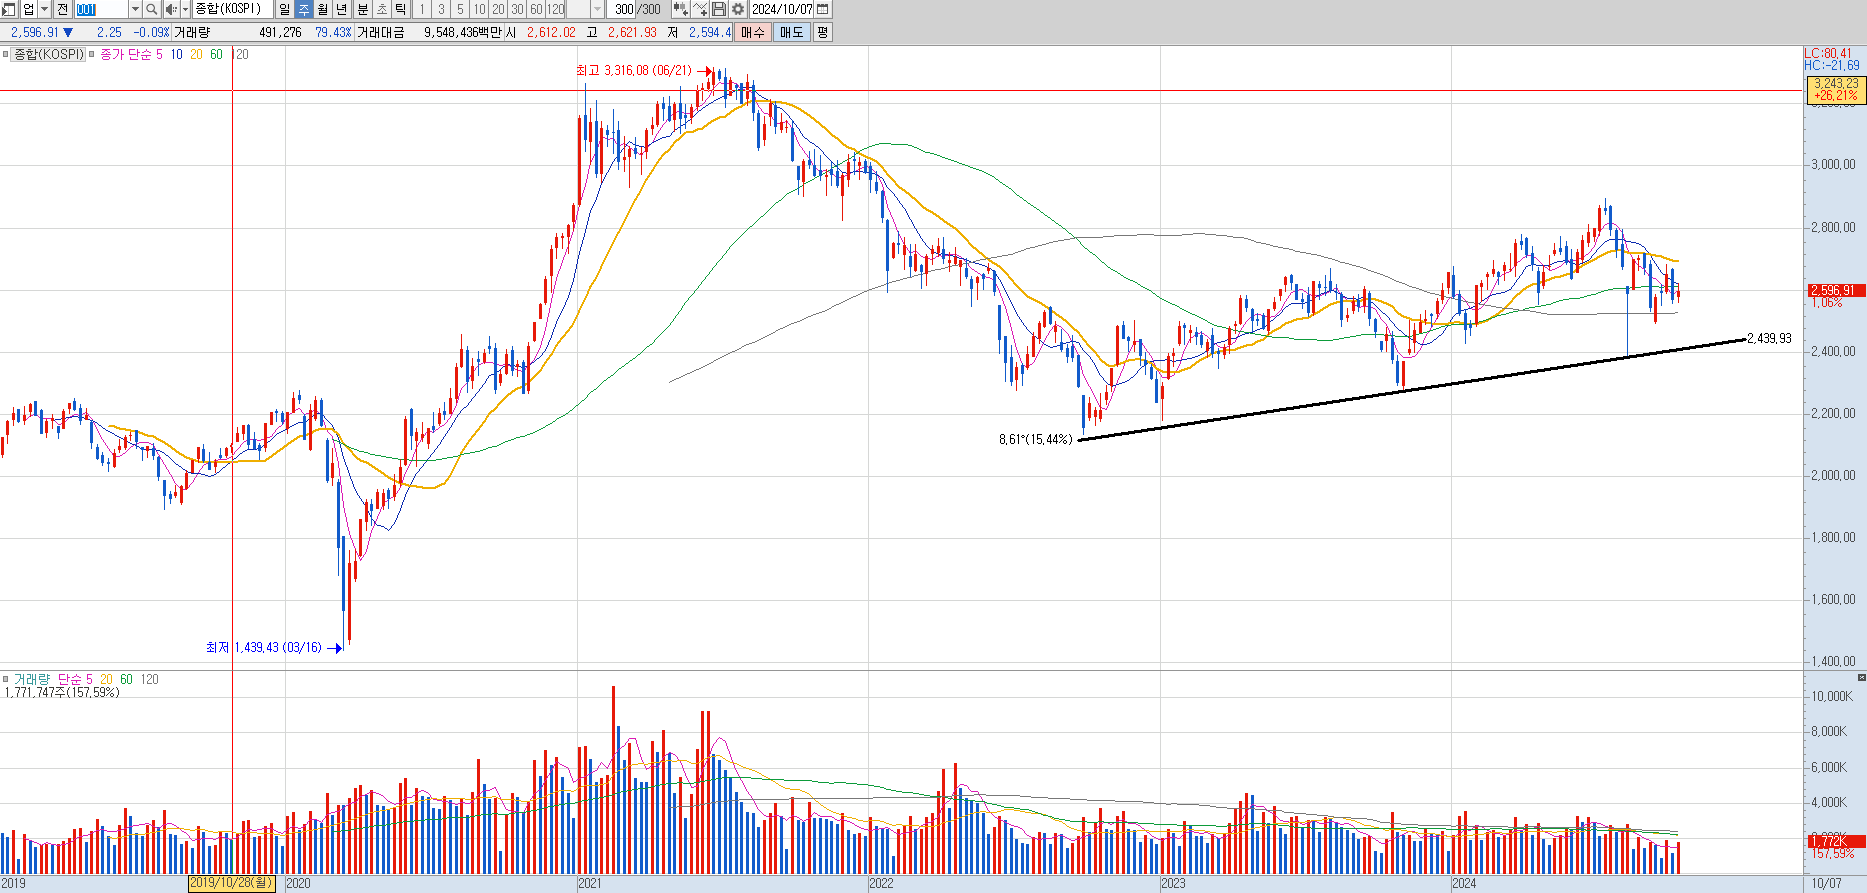Toggle the 전 button in toolbar
The width and height of the screenshot is (1867, 893).
pyautogui.click(x=62, y=9)
